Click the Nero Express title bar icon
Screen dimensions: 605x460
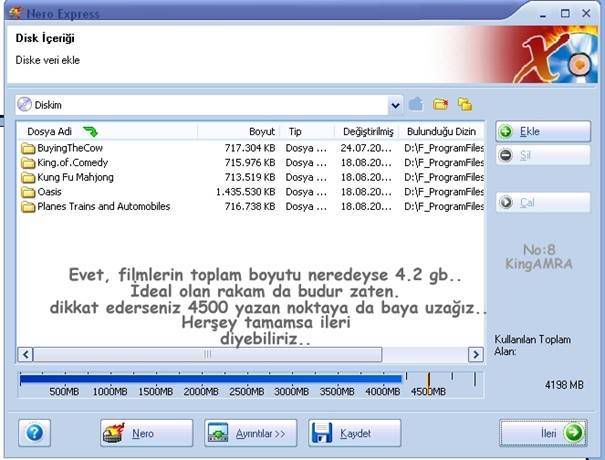click(x=16, y=13)
